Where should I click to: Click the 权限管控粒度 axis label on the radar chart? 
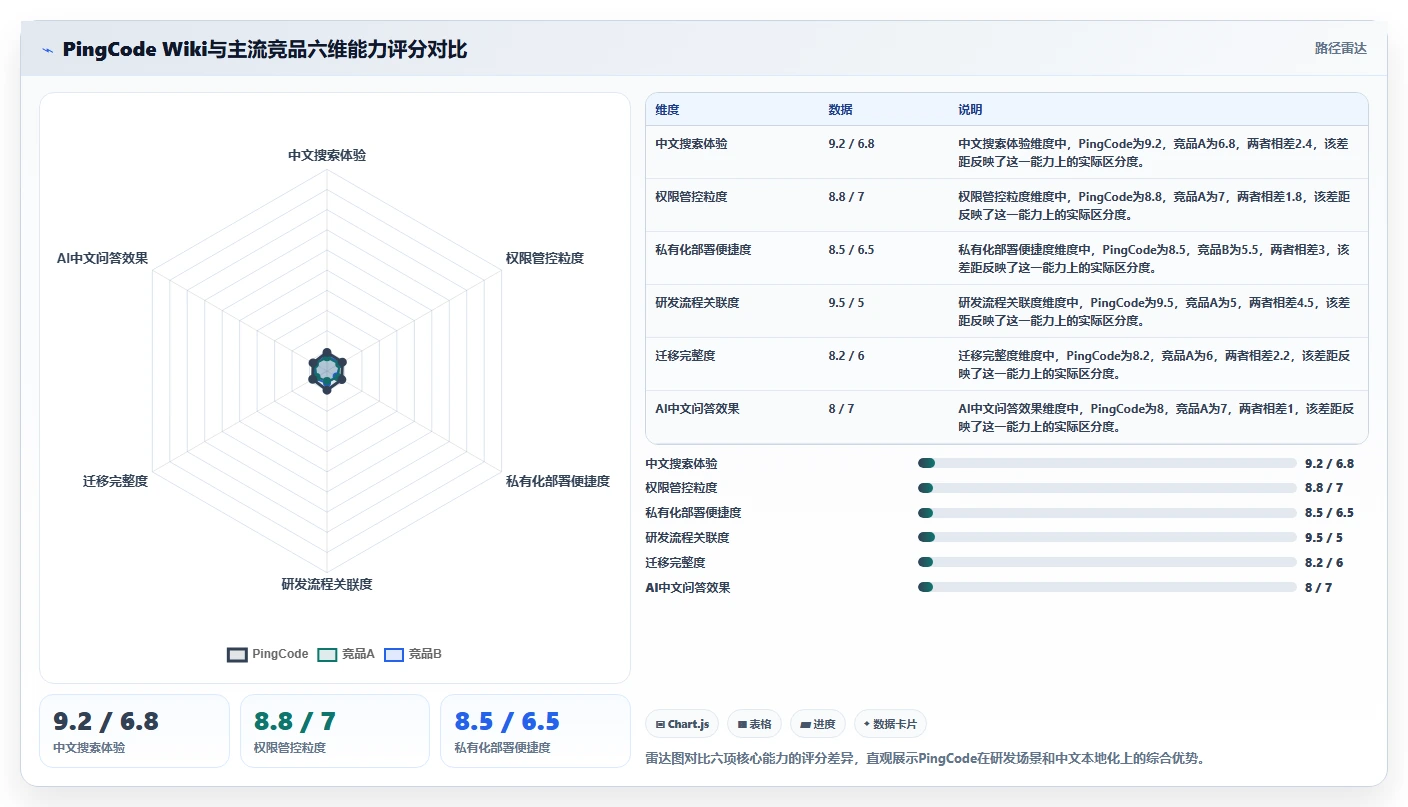[x=545, y=259]
